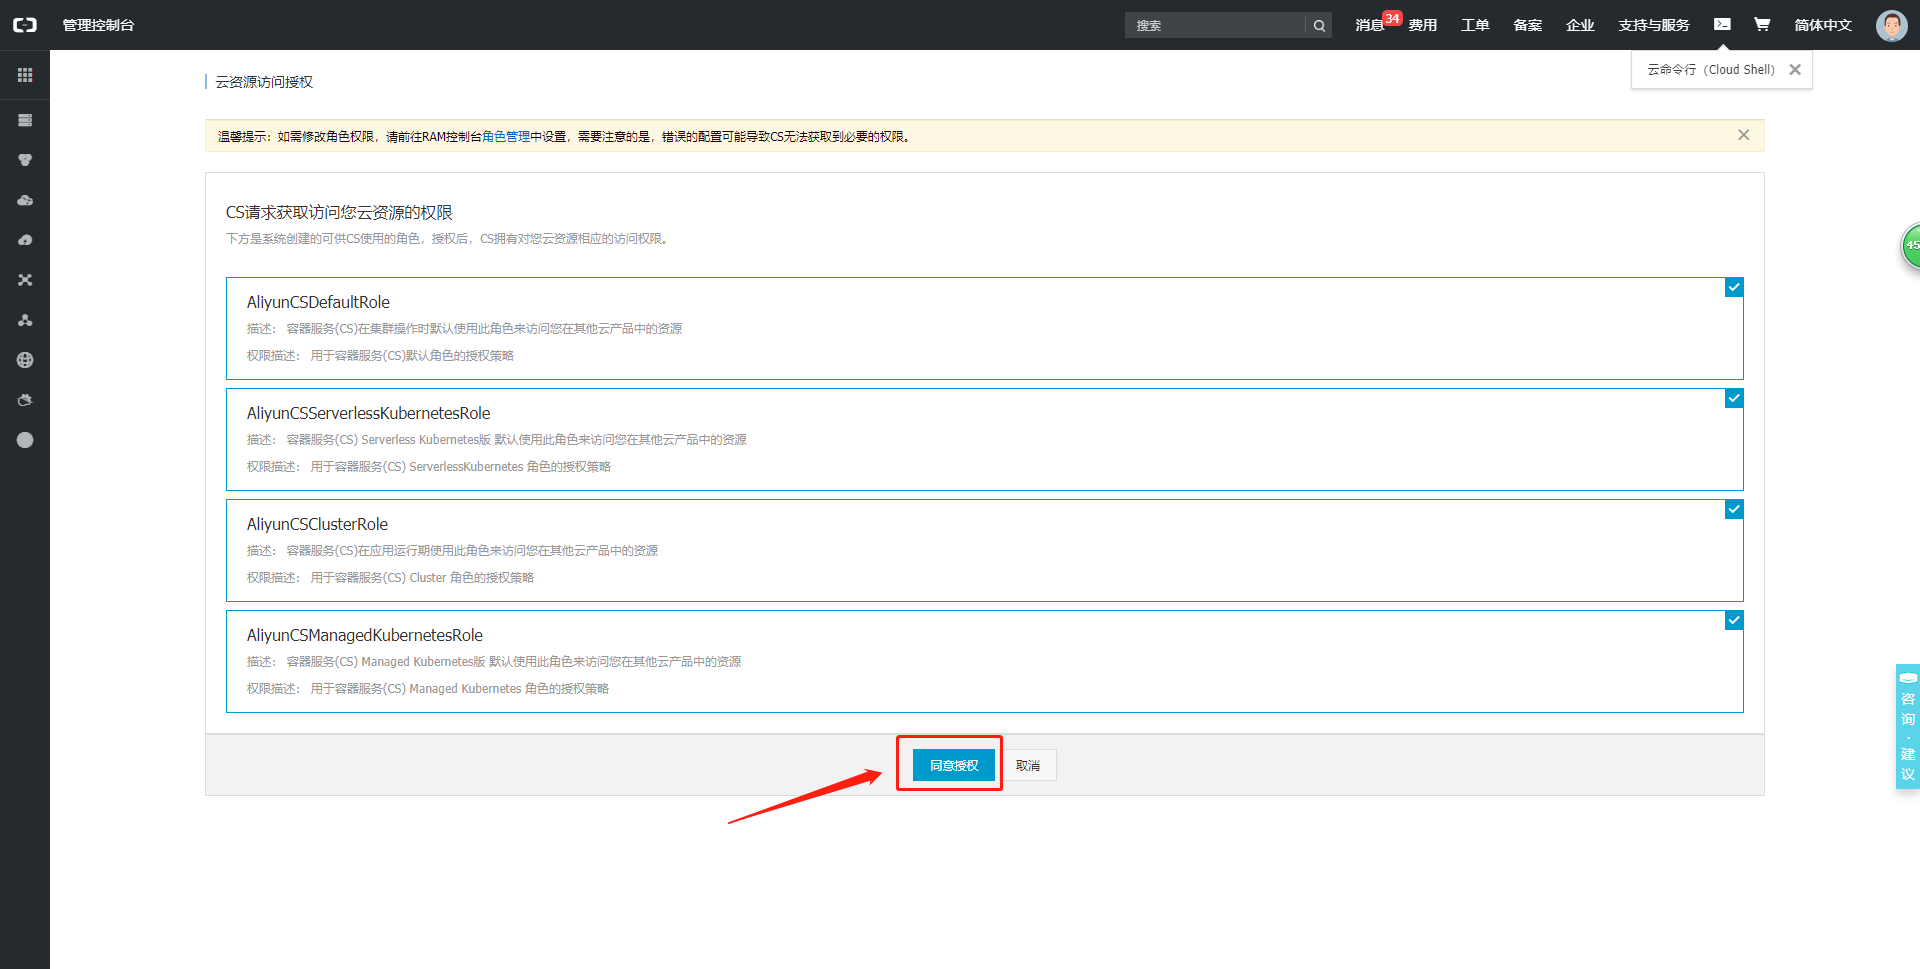The image size is (1920, 969).
Task: Open the 支持与服务 support menu
Action: point(1654,25)
